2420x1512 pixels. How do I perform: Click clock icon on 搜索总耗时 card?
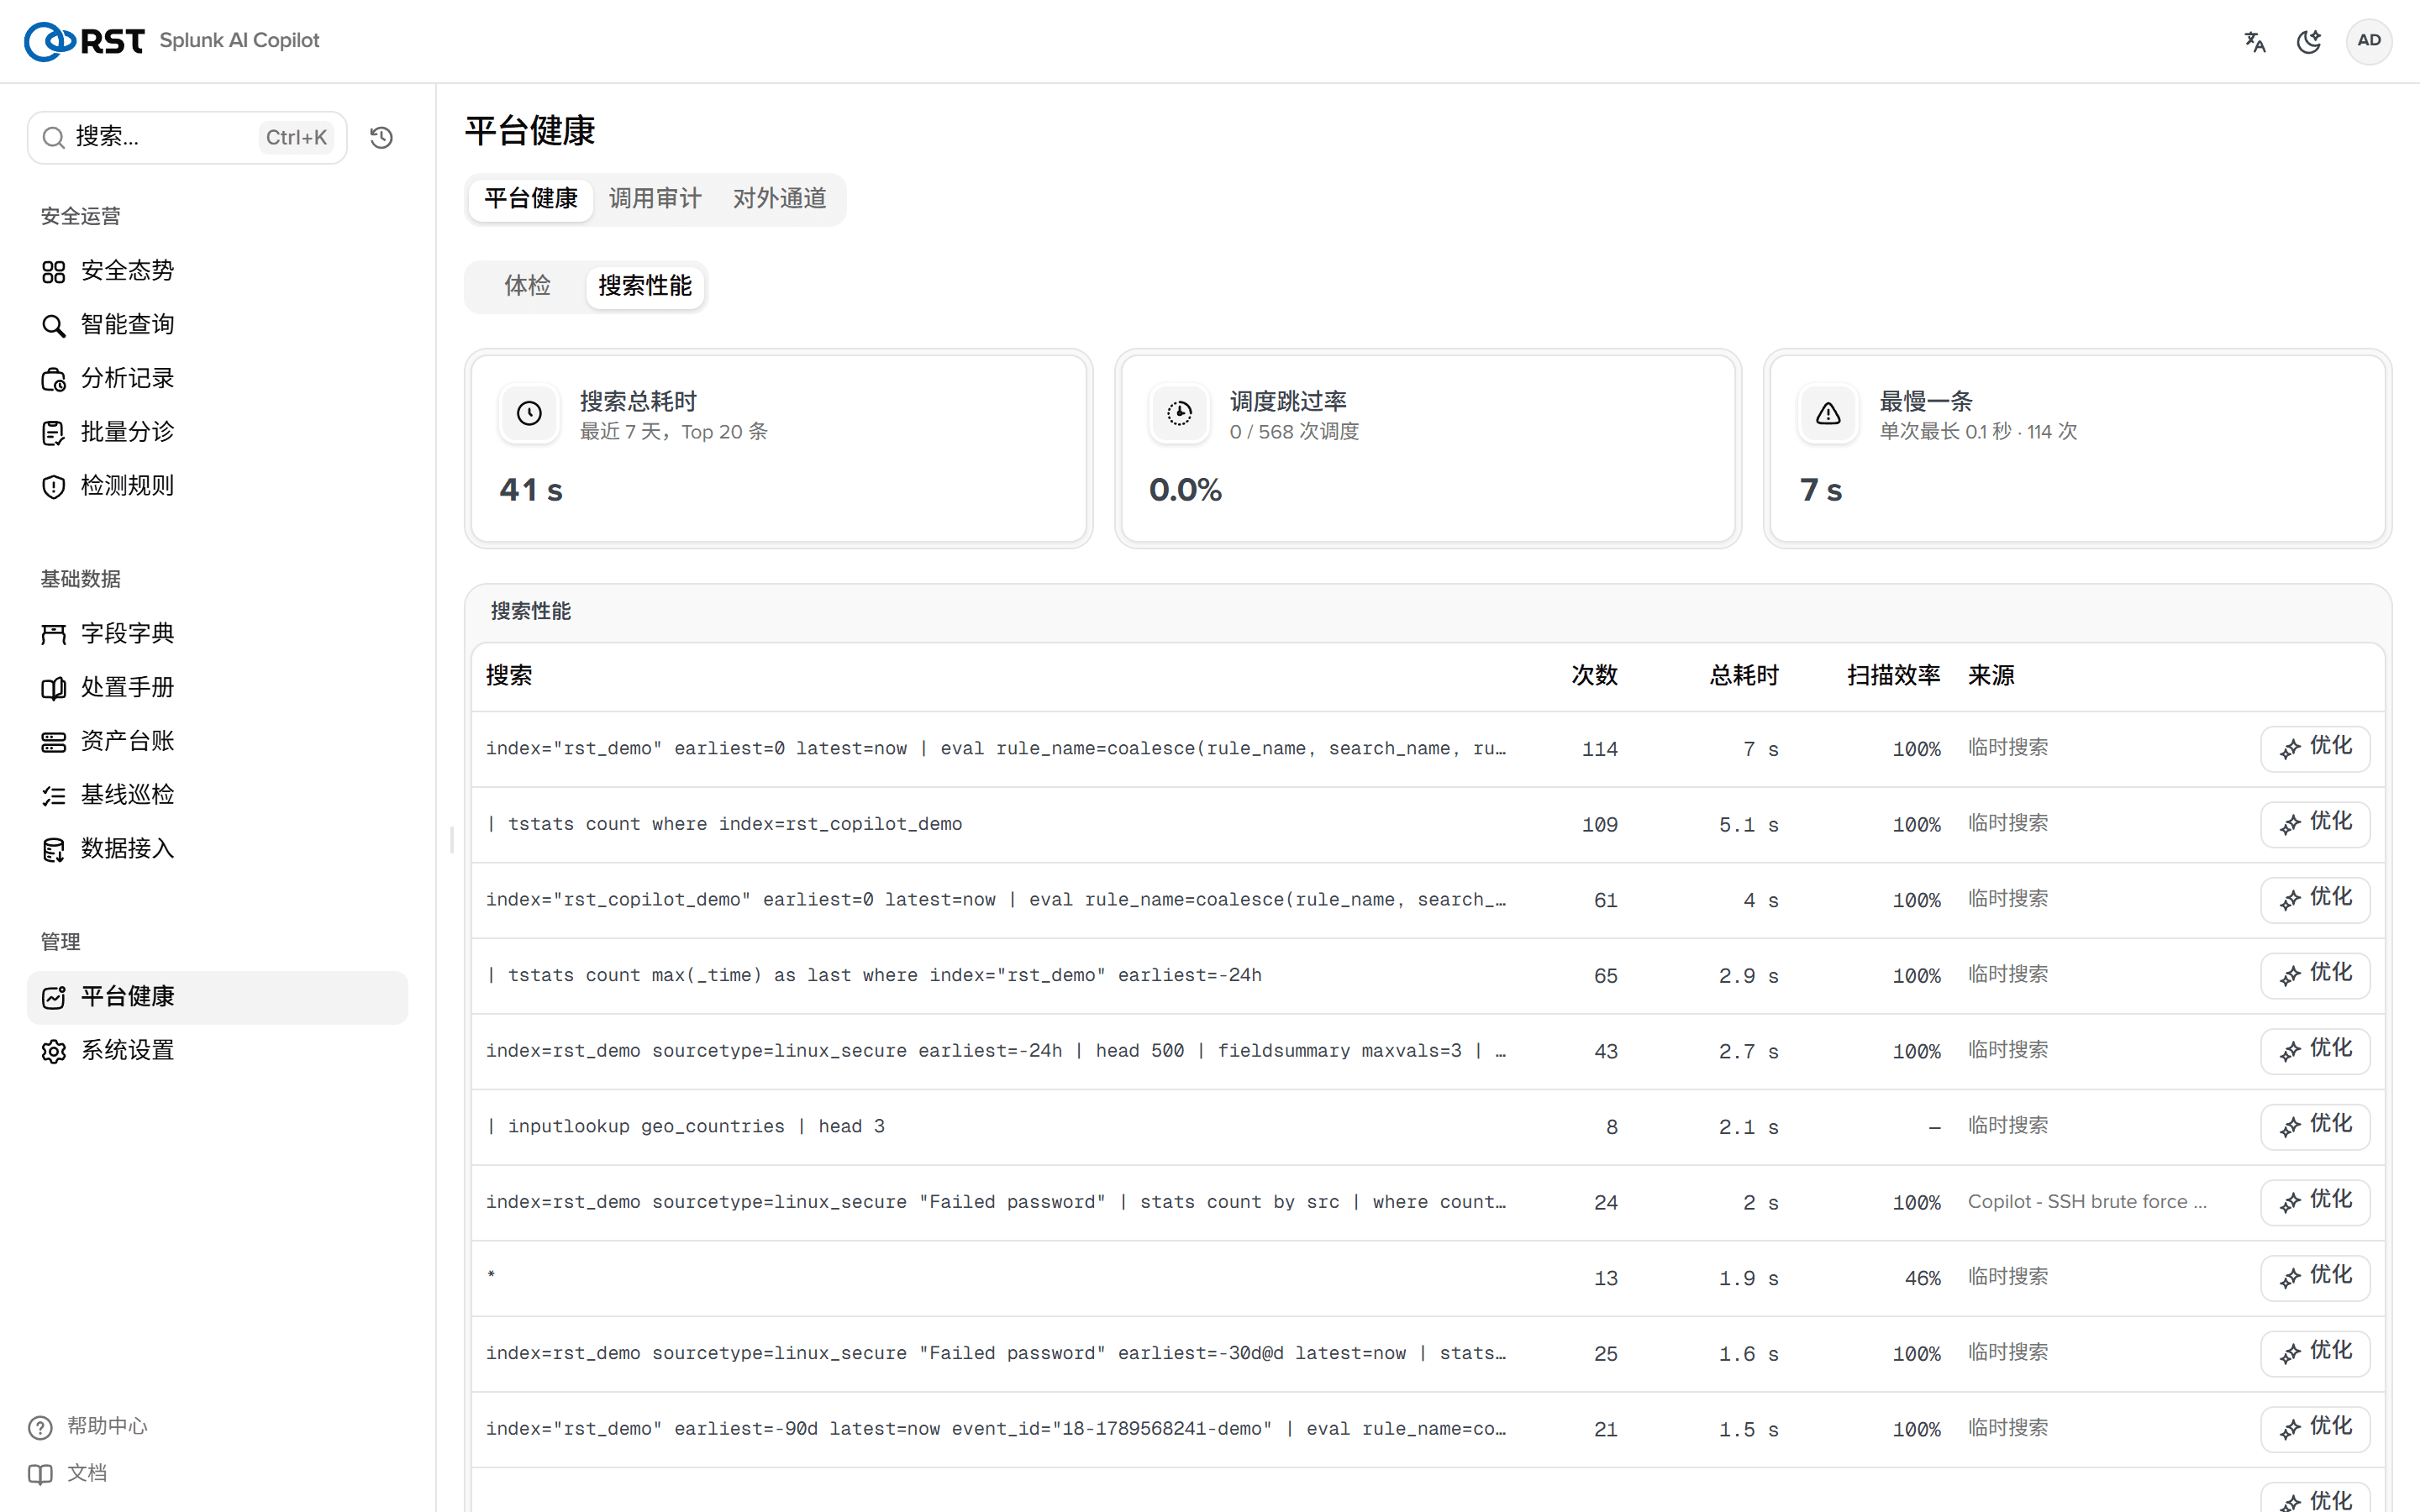[529, 413]
